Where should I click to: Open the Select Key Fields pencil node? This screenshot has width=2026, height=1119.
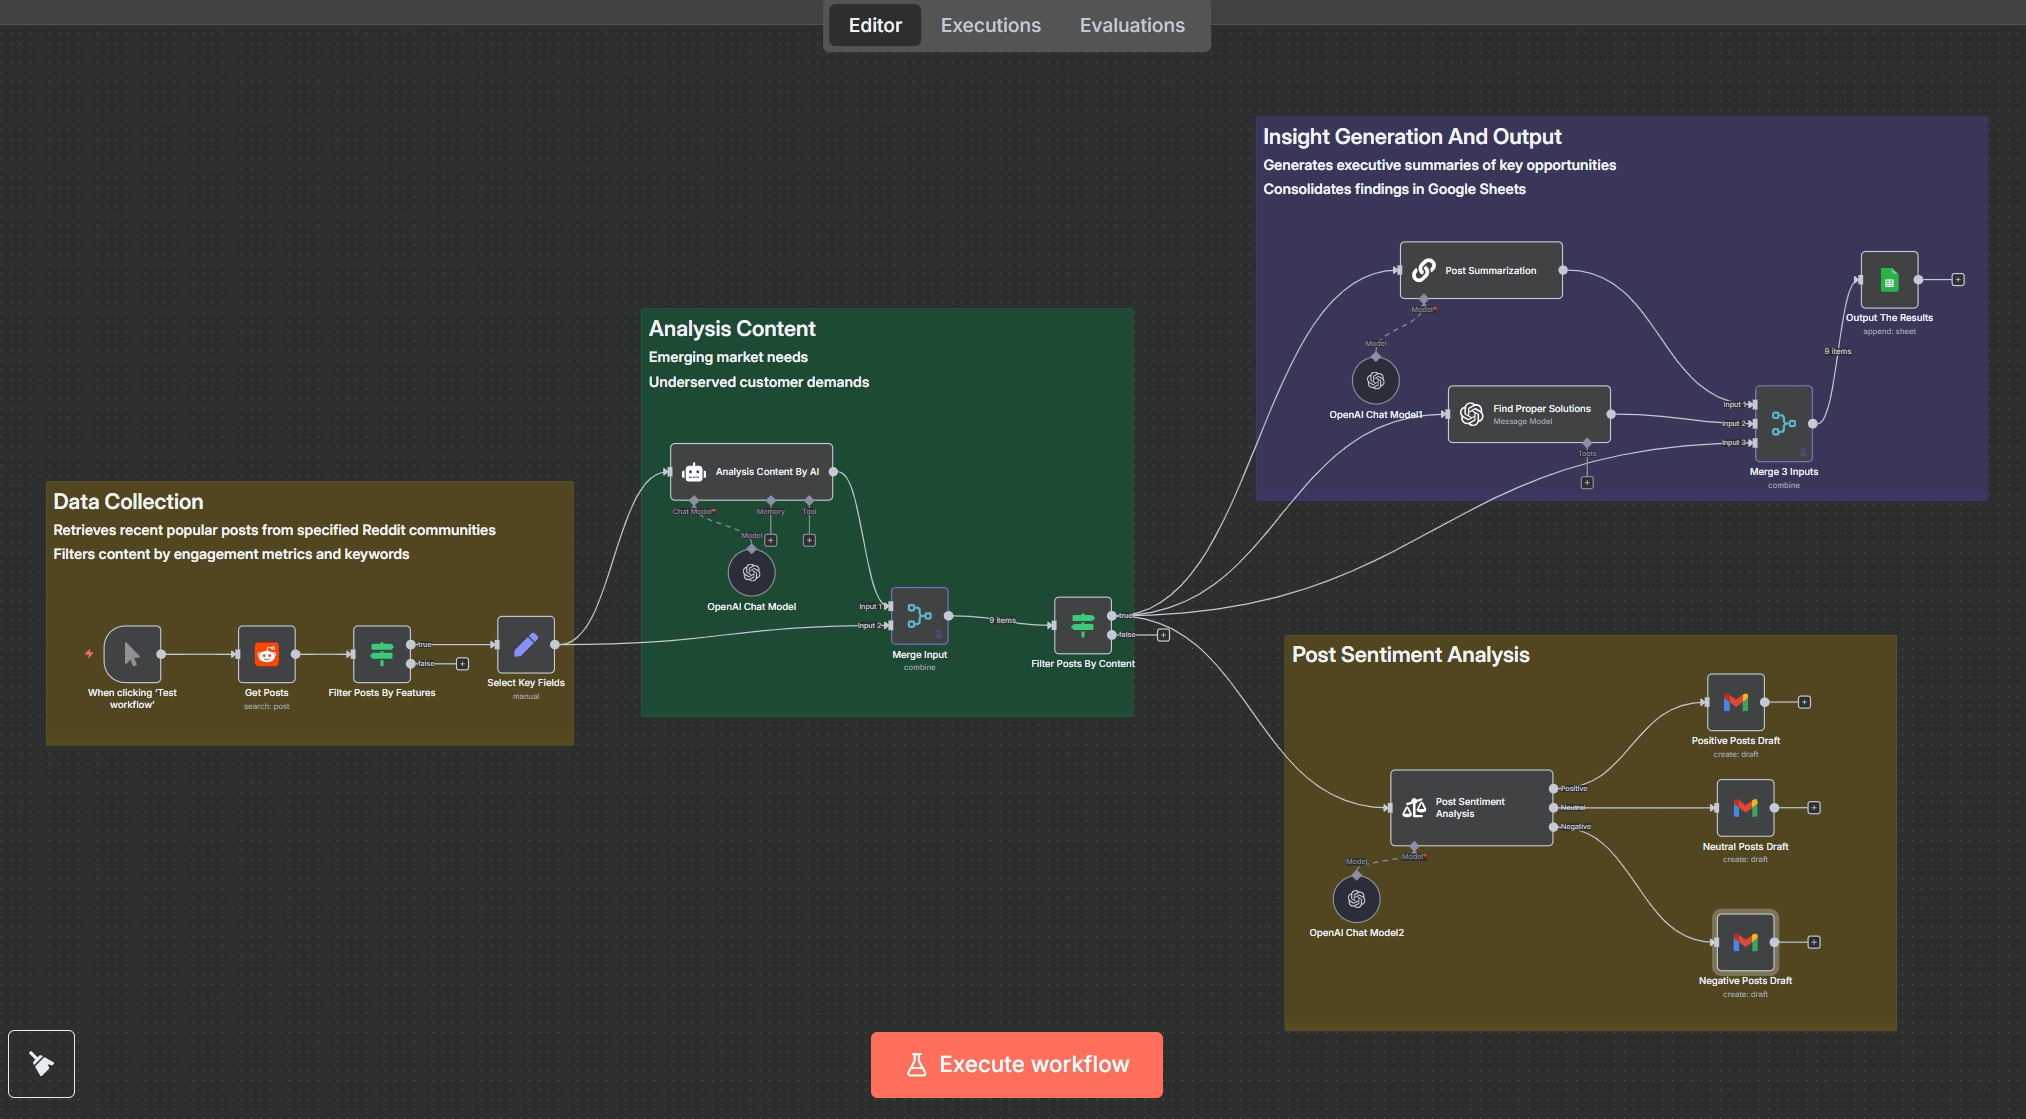click(526, 645)
